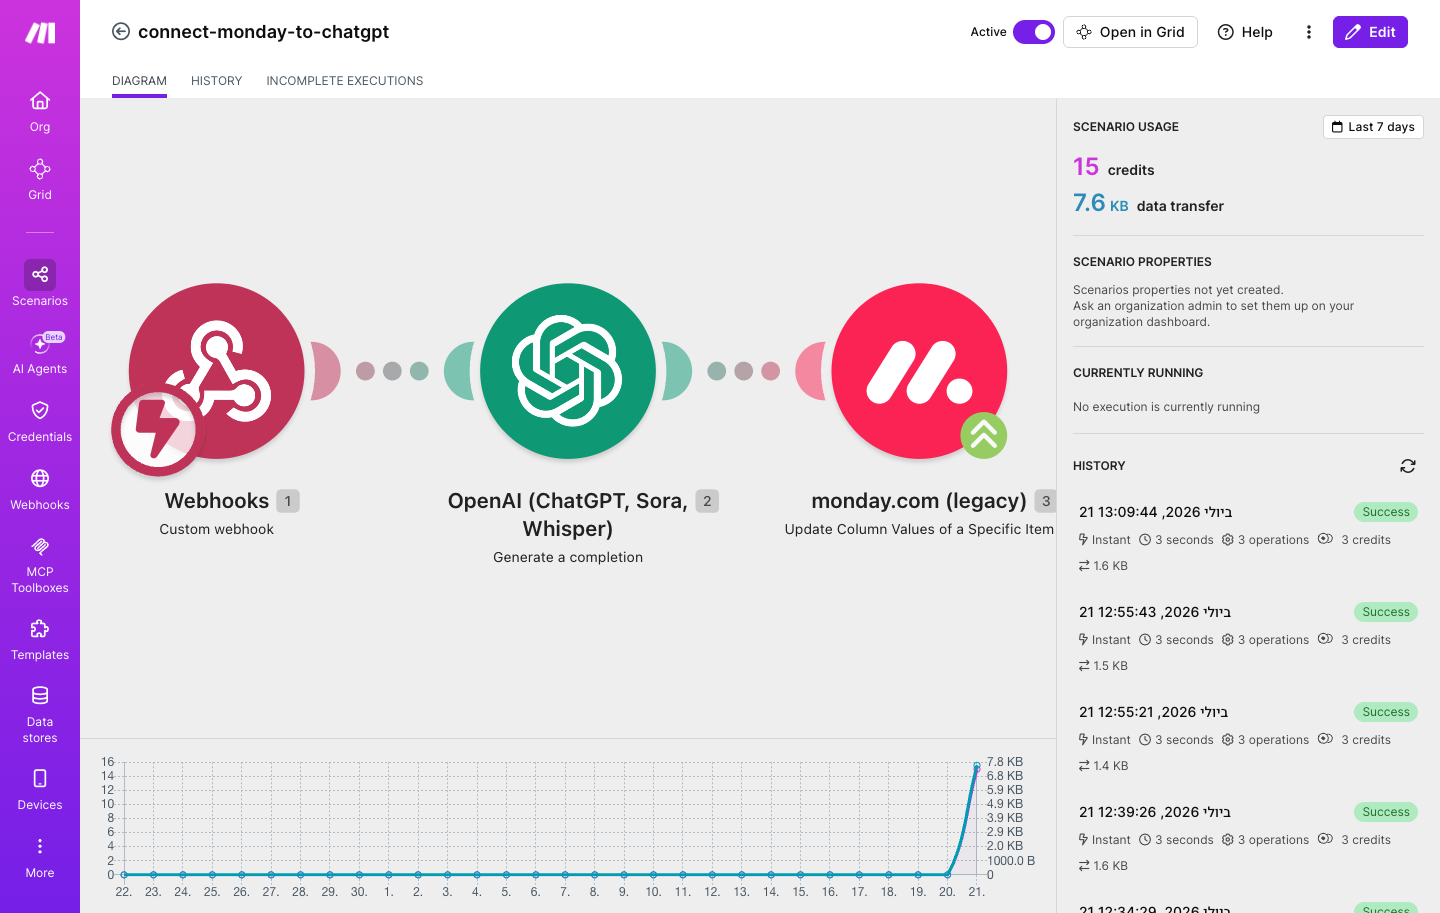Select the Webhooks Custom webhook module
The image size is (1440, 913).
pyautogui.click(x=216, y=371)
